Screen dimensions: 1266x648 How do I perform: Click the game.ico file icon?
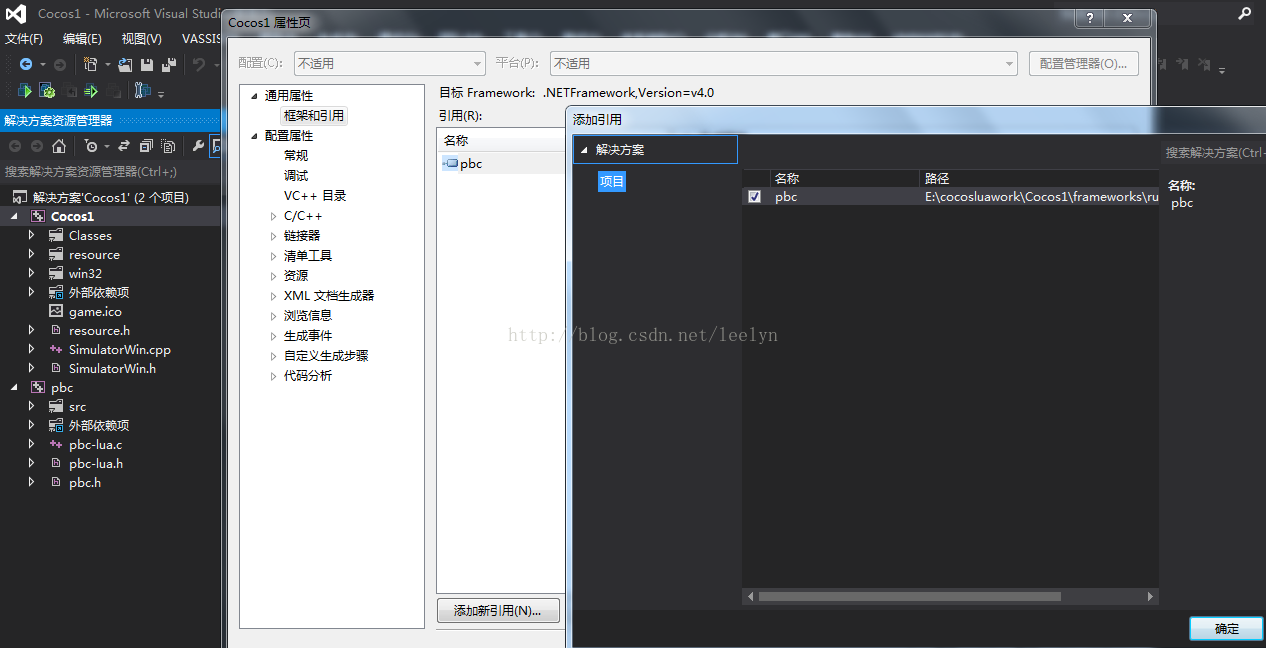tap(56, 312)
